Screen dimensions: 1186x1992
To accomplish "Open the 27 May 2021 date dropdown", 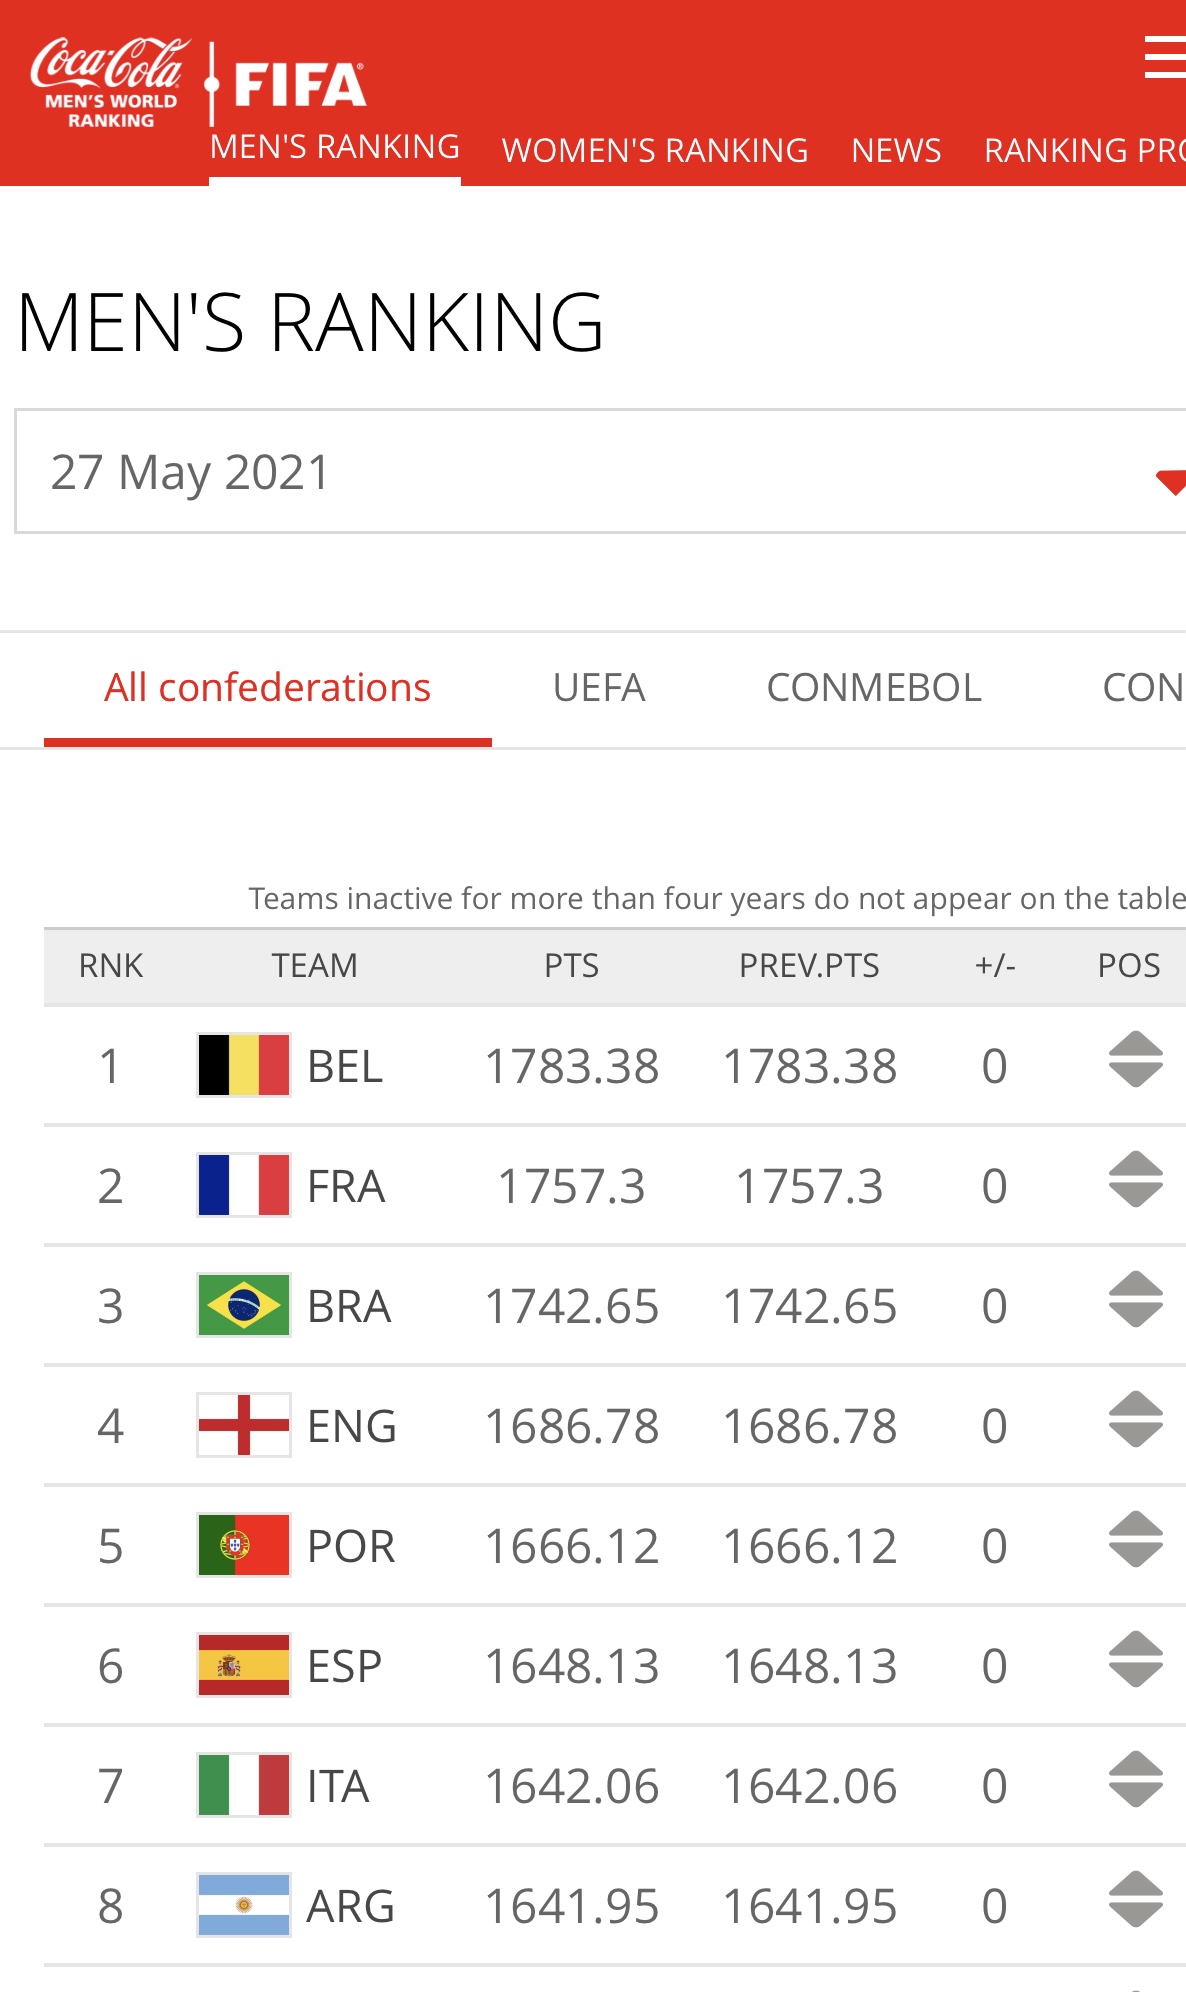I will click(600, 472).
